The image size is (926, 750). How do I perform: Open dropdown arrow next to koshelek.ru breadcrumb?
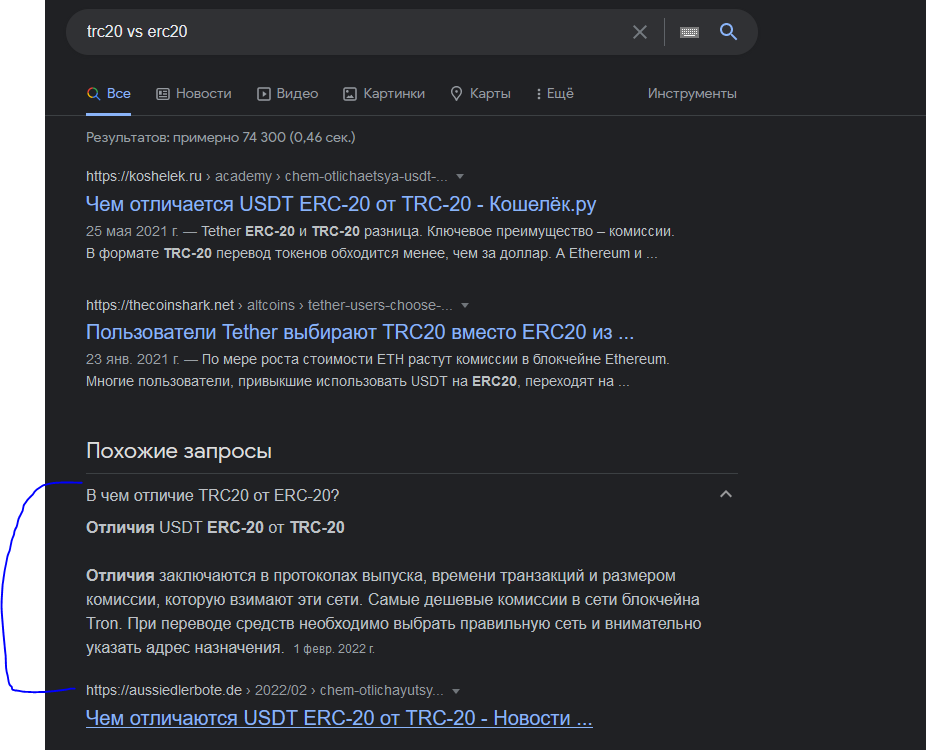tap(459, 175)
